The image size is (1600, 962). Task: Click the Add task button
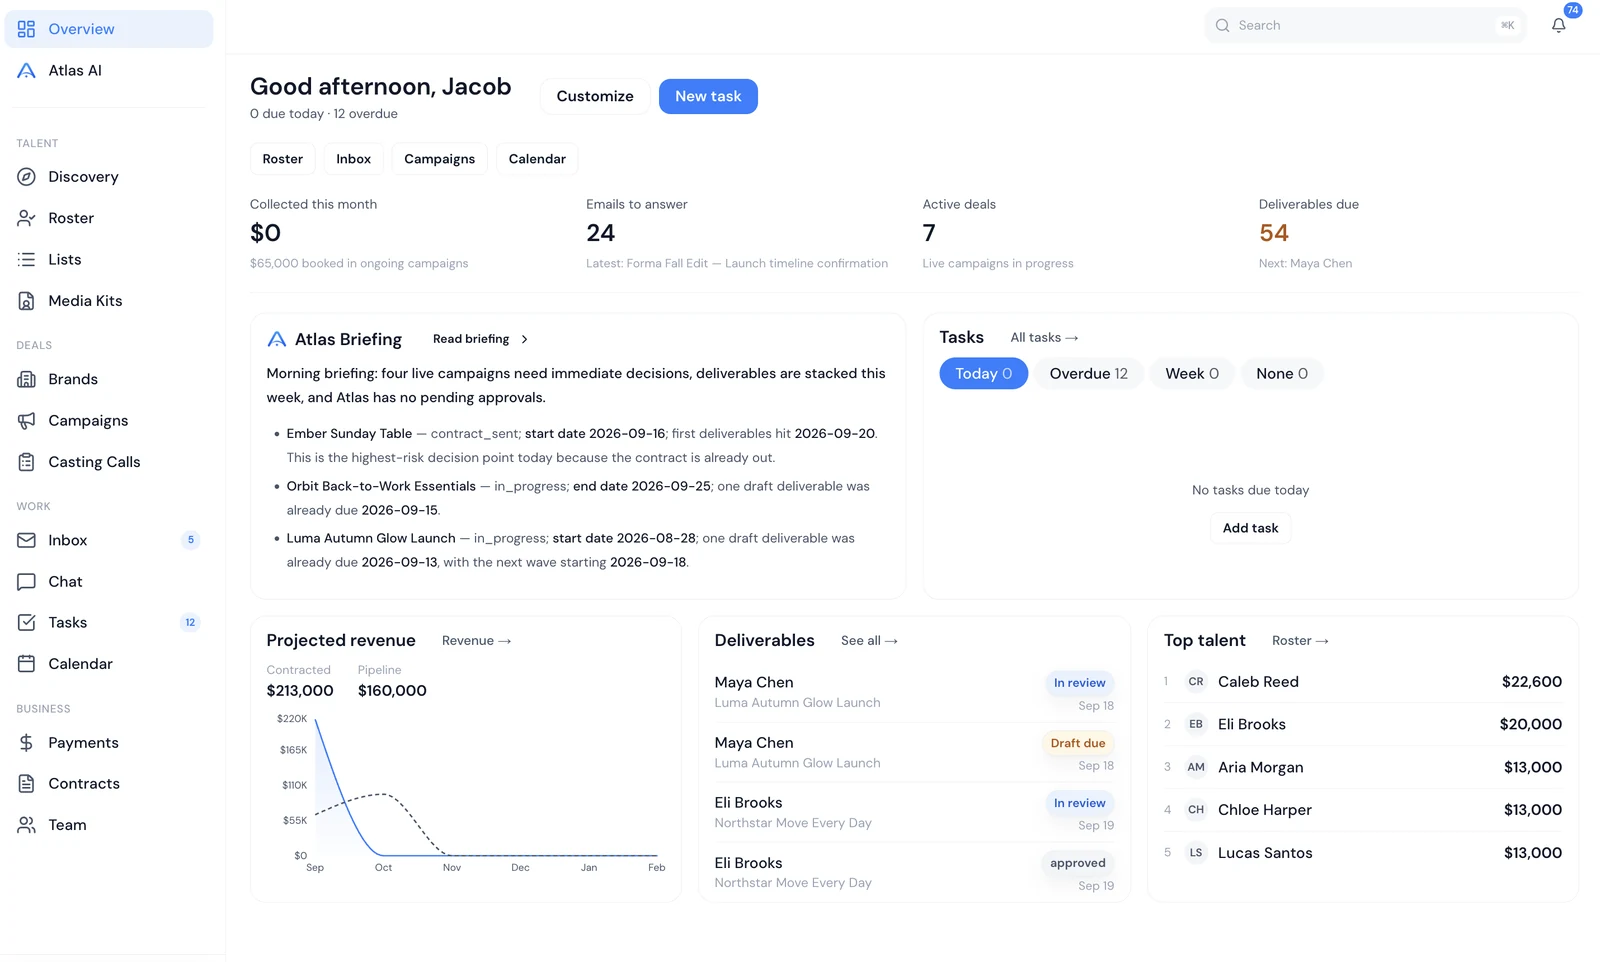(1250, 528)
